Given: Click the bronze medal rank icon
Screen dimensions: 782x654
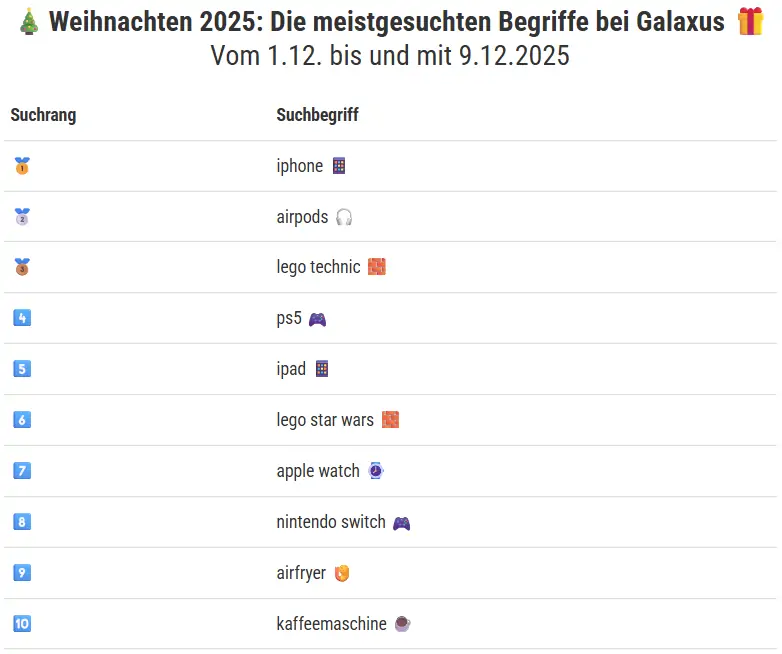Looking at the screenshot, I should click(22, 267).
